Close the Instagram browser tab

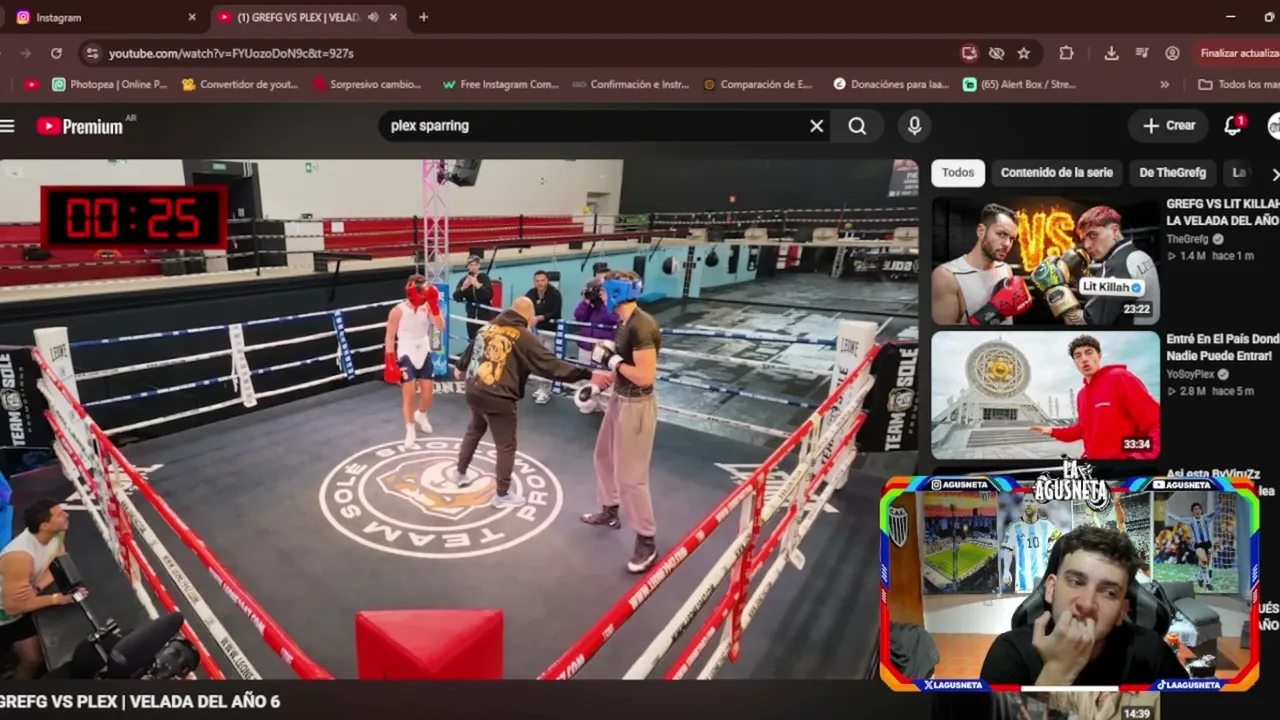pyautogui.click(x=192, y=17)
